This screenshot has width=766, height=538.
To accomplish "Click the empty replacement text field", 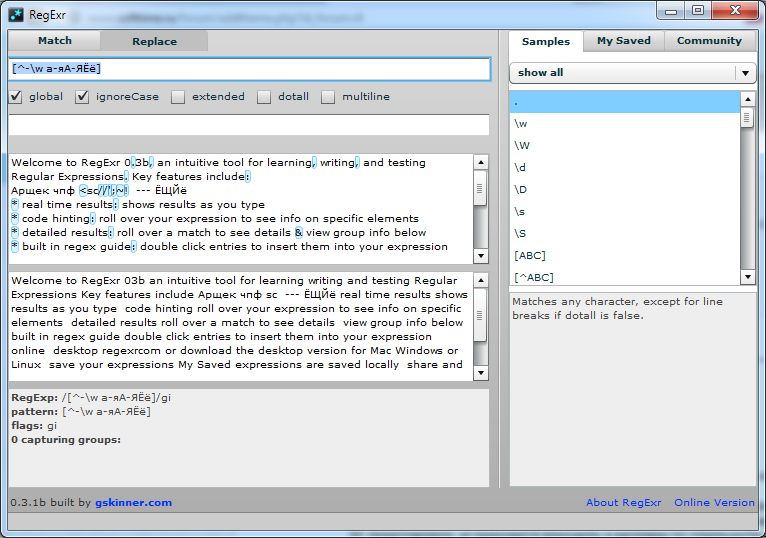I will click(x=249, y=125).
